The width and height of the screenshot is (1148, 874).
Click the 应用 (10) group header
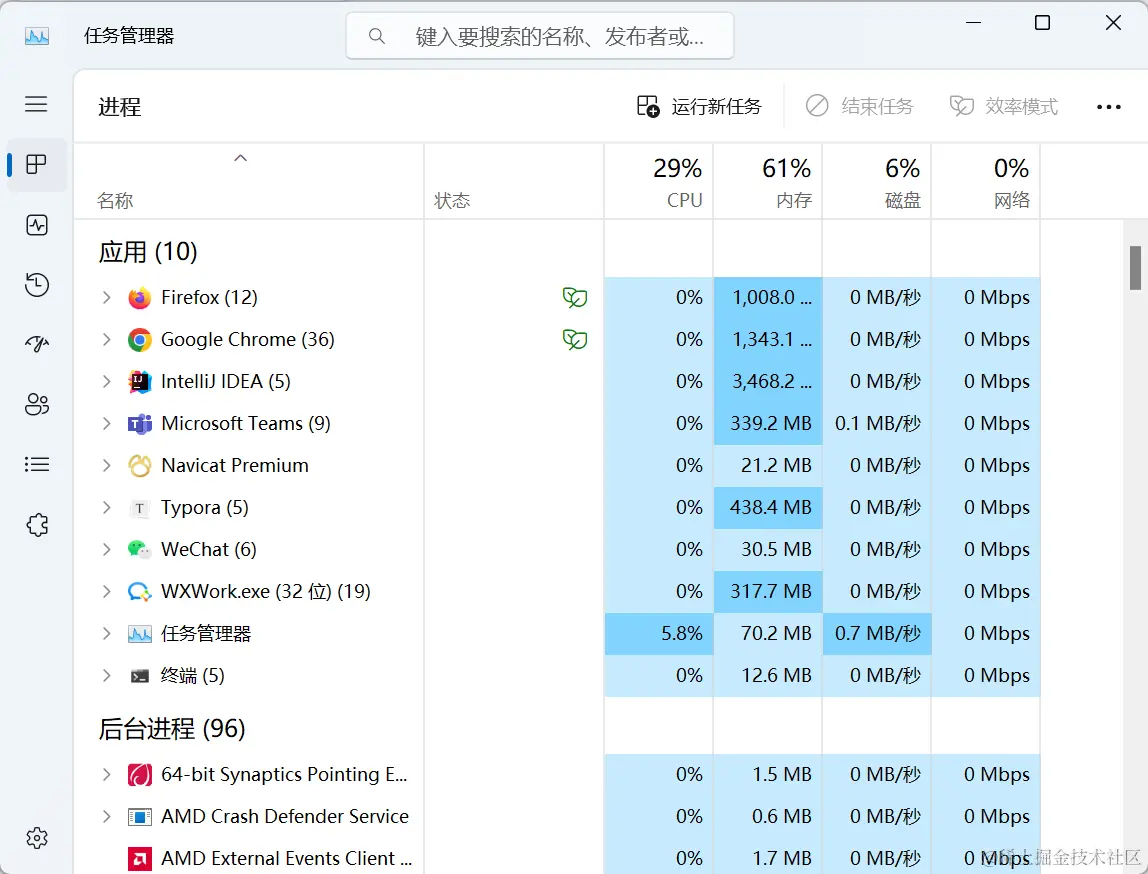pyautogui.click(x=148, y=252)
